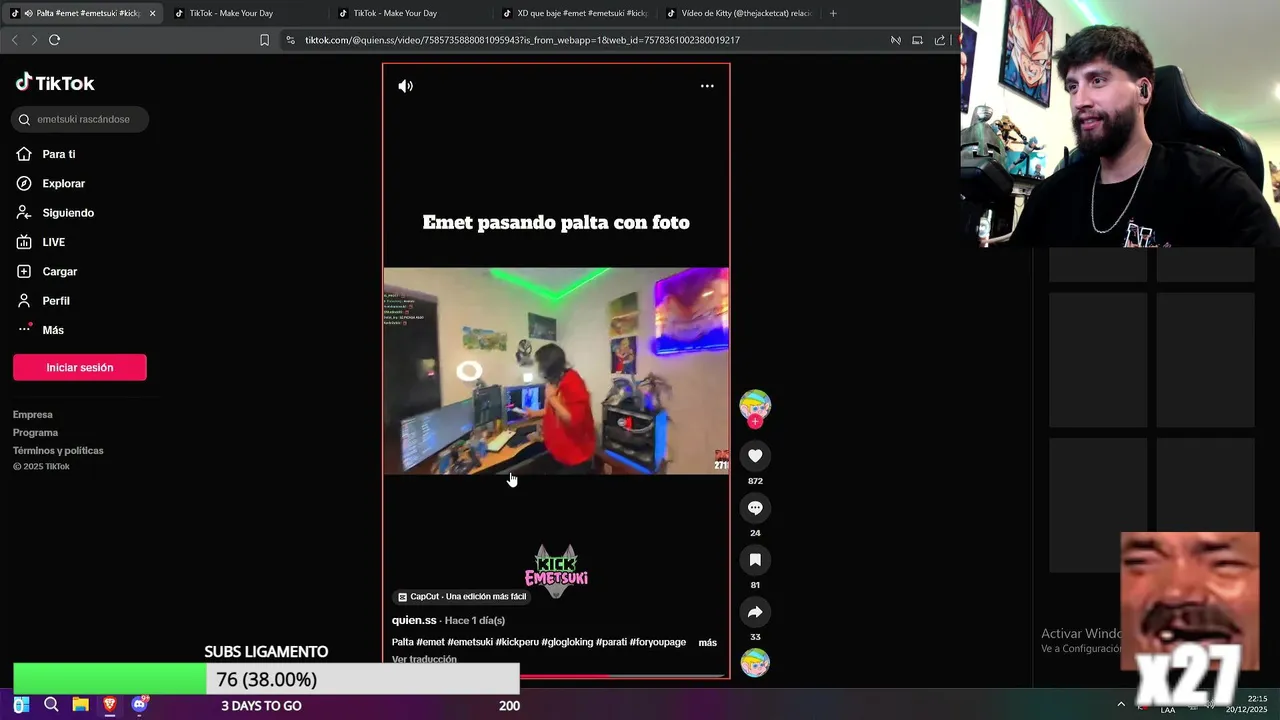Screen dimensions: 1280x720
Task: Open File Explorer from the taskbar
Action: tap(80, 705)
